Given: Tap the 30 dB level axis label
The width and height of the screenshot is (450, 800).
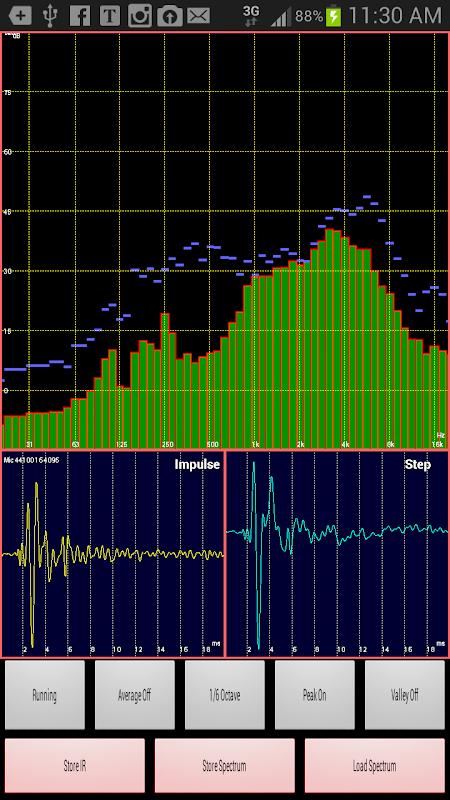Looking at the screenshot, I should 7,271.
